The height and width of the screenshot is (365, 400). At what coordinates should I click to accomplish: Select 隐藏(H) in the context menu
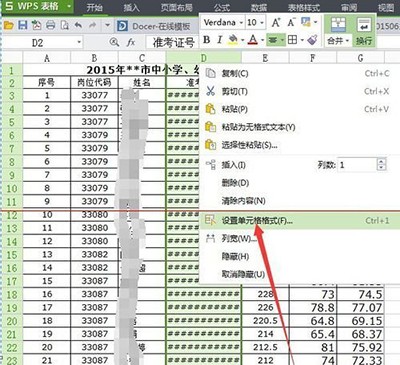tap(235, 256)
